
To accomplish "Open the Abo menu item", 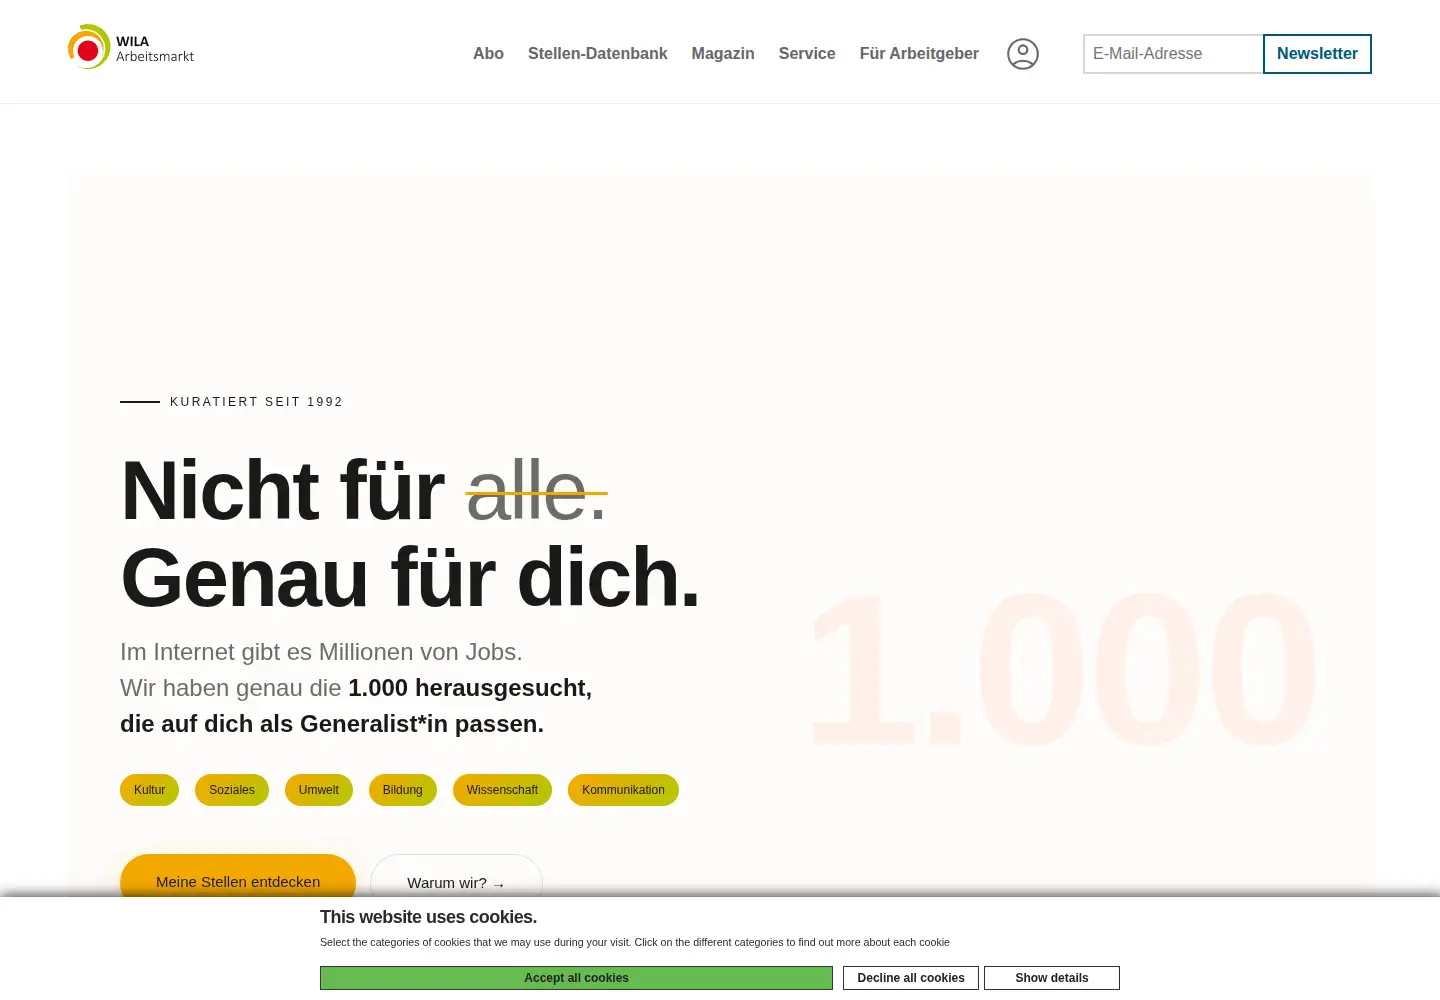I will coord(488,54).
